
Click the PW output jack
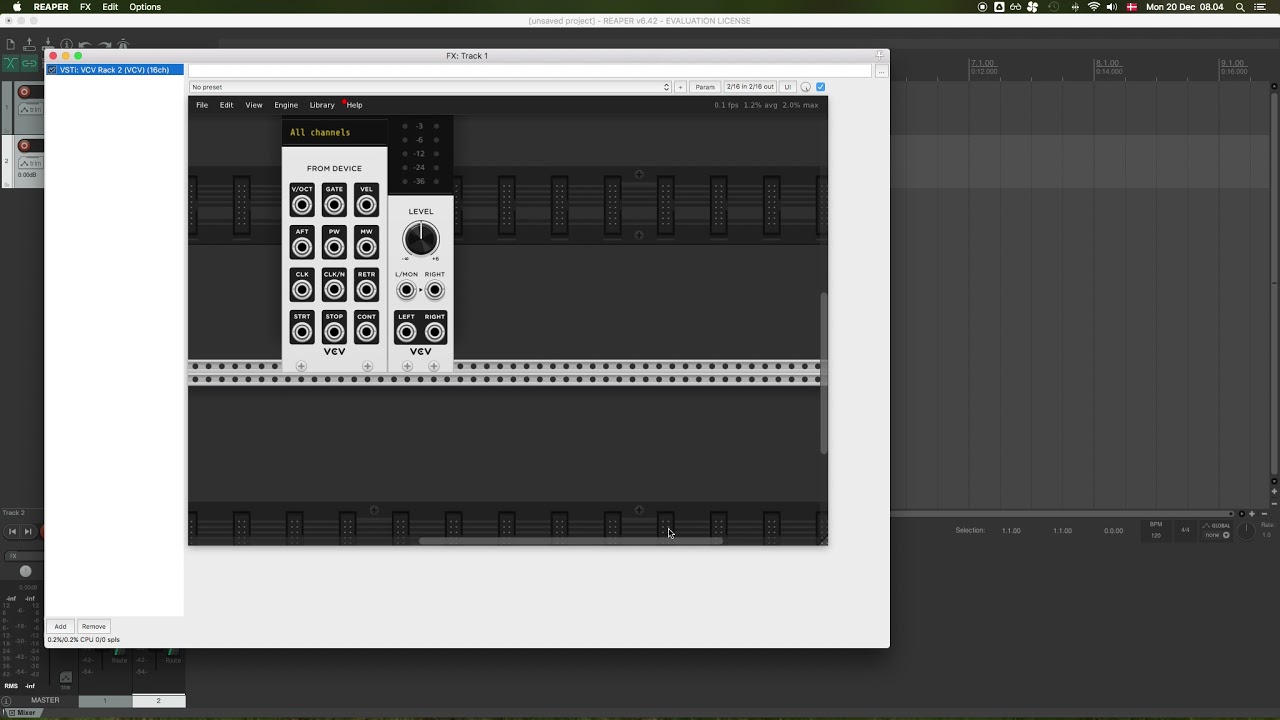tap(334, 247)
